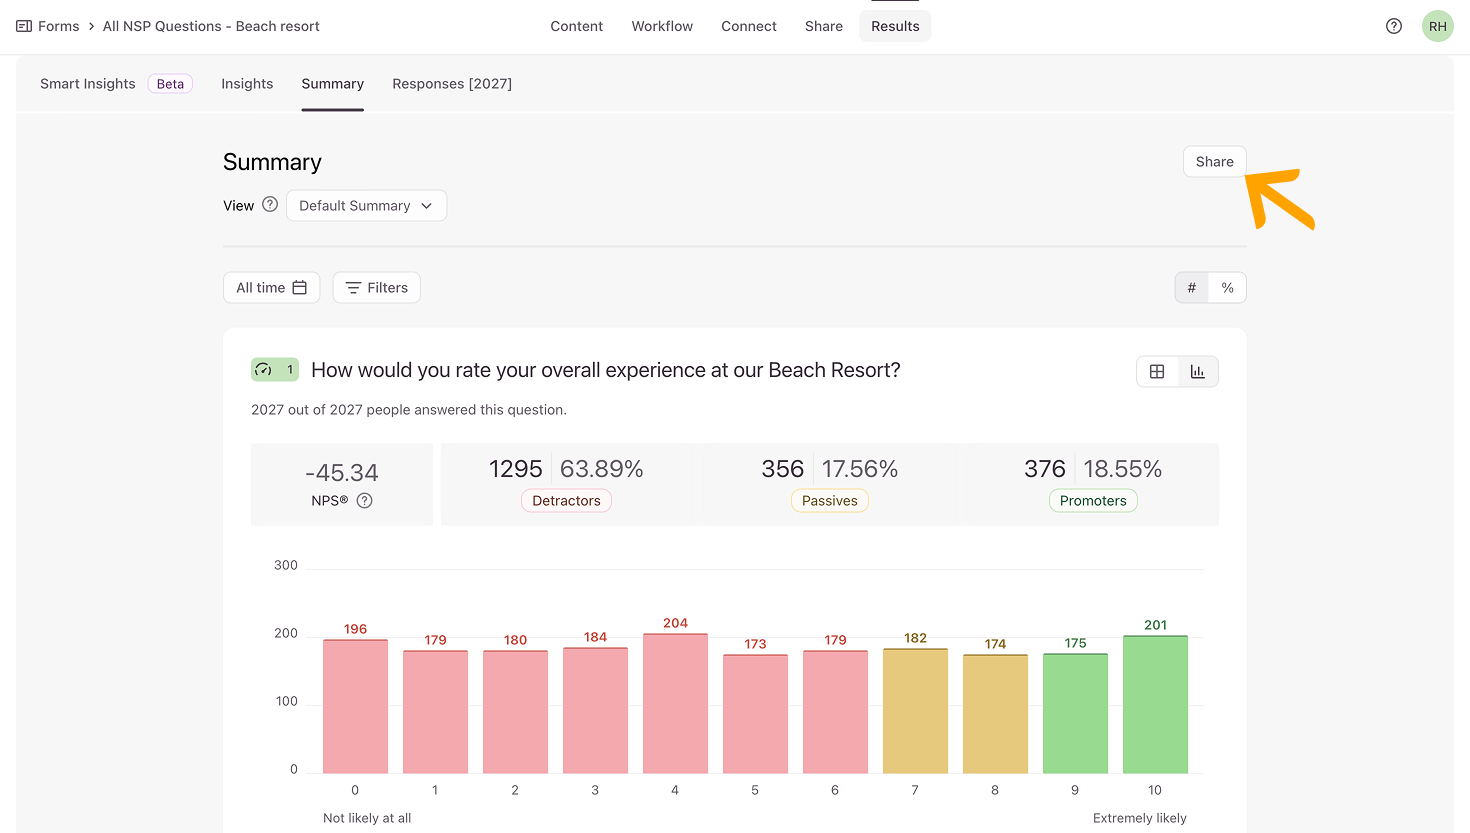Open the Responses [2027] tab

452,84
